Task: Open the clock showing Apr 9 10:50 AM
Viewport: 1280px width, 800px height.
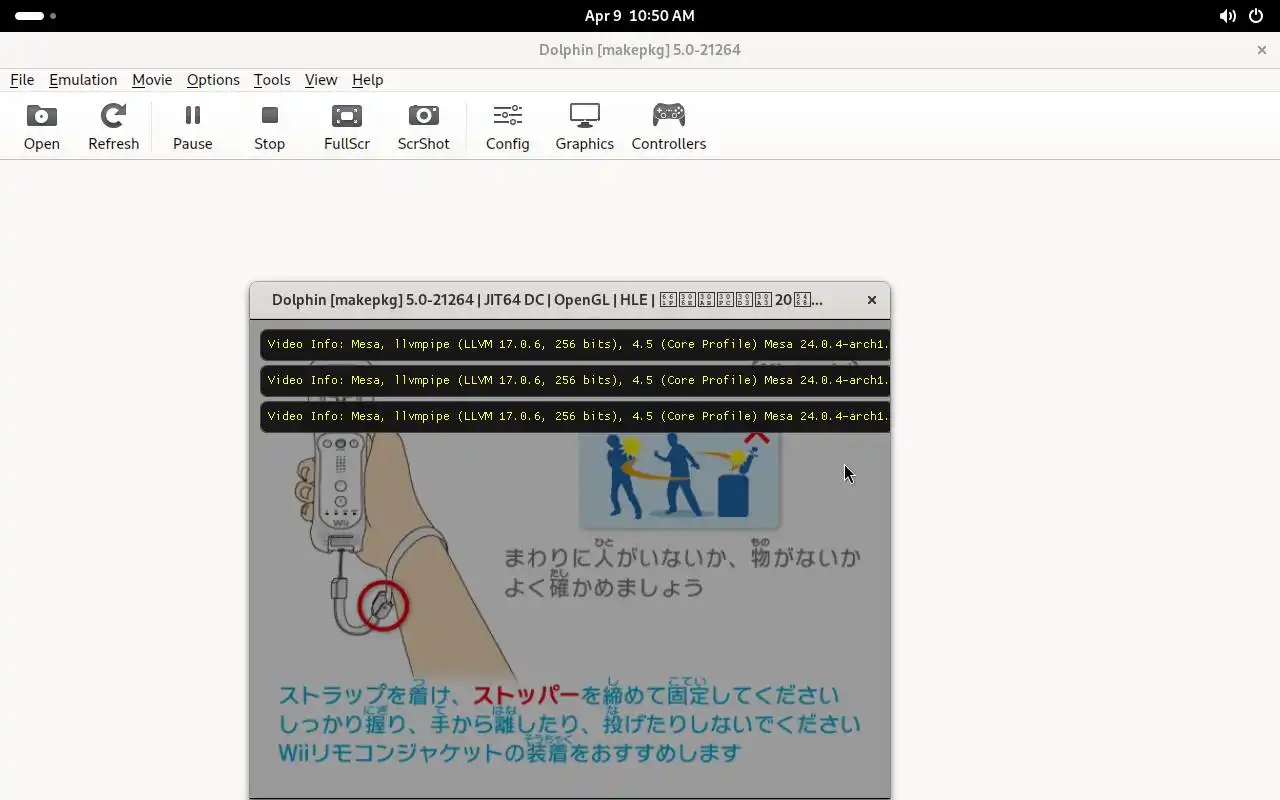Action: 640,16
